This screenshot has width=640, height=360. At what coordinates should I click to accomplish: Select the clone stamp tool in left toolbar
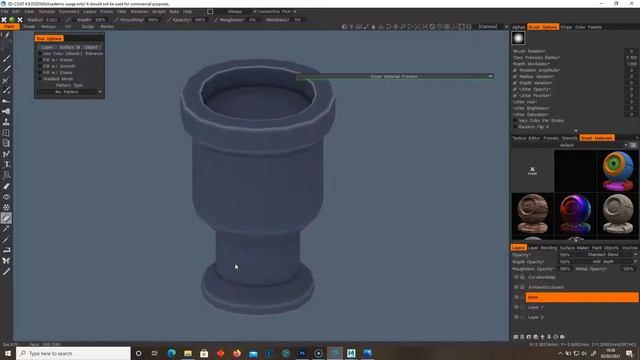(x=6, y=122)
